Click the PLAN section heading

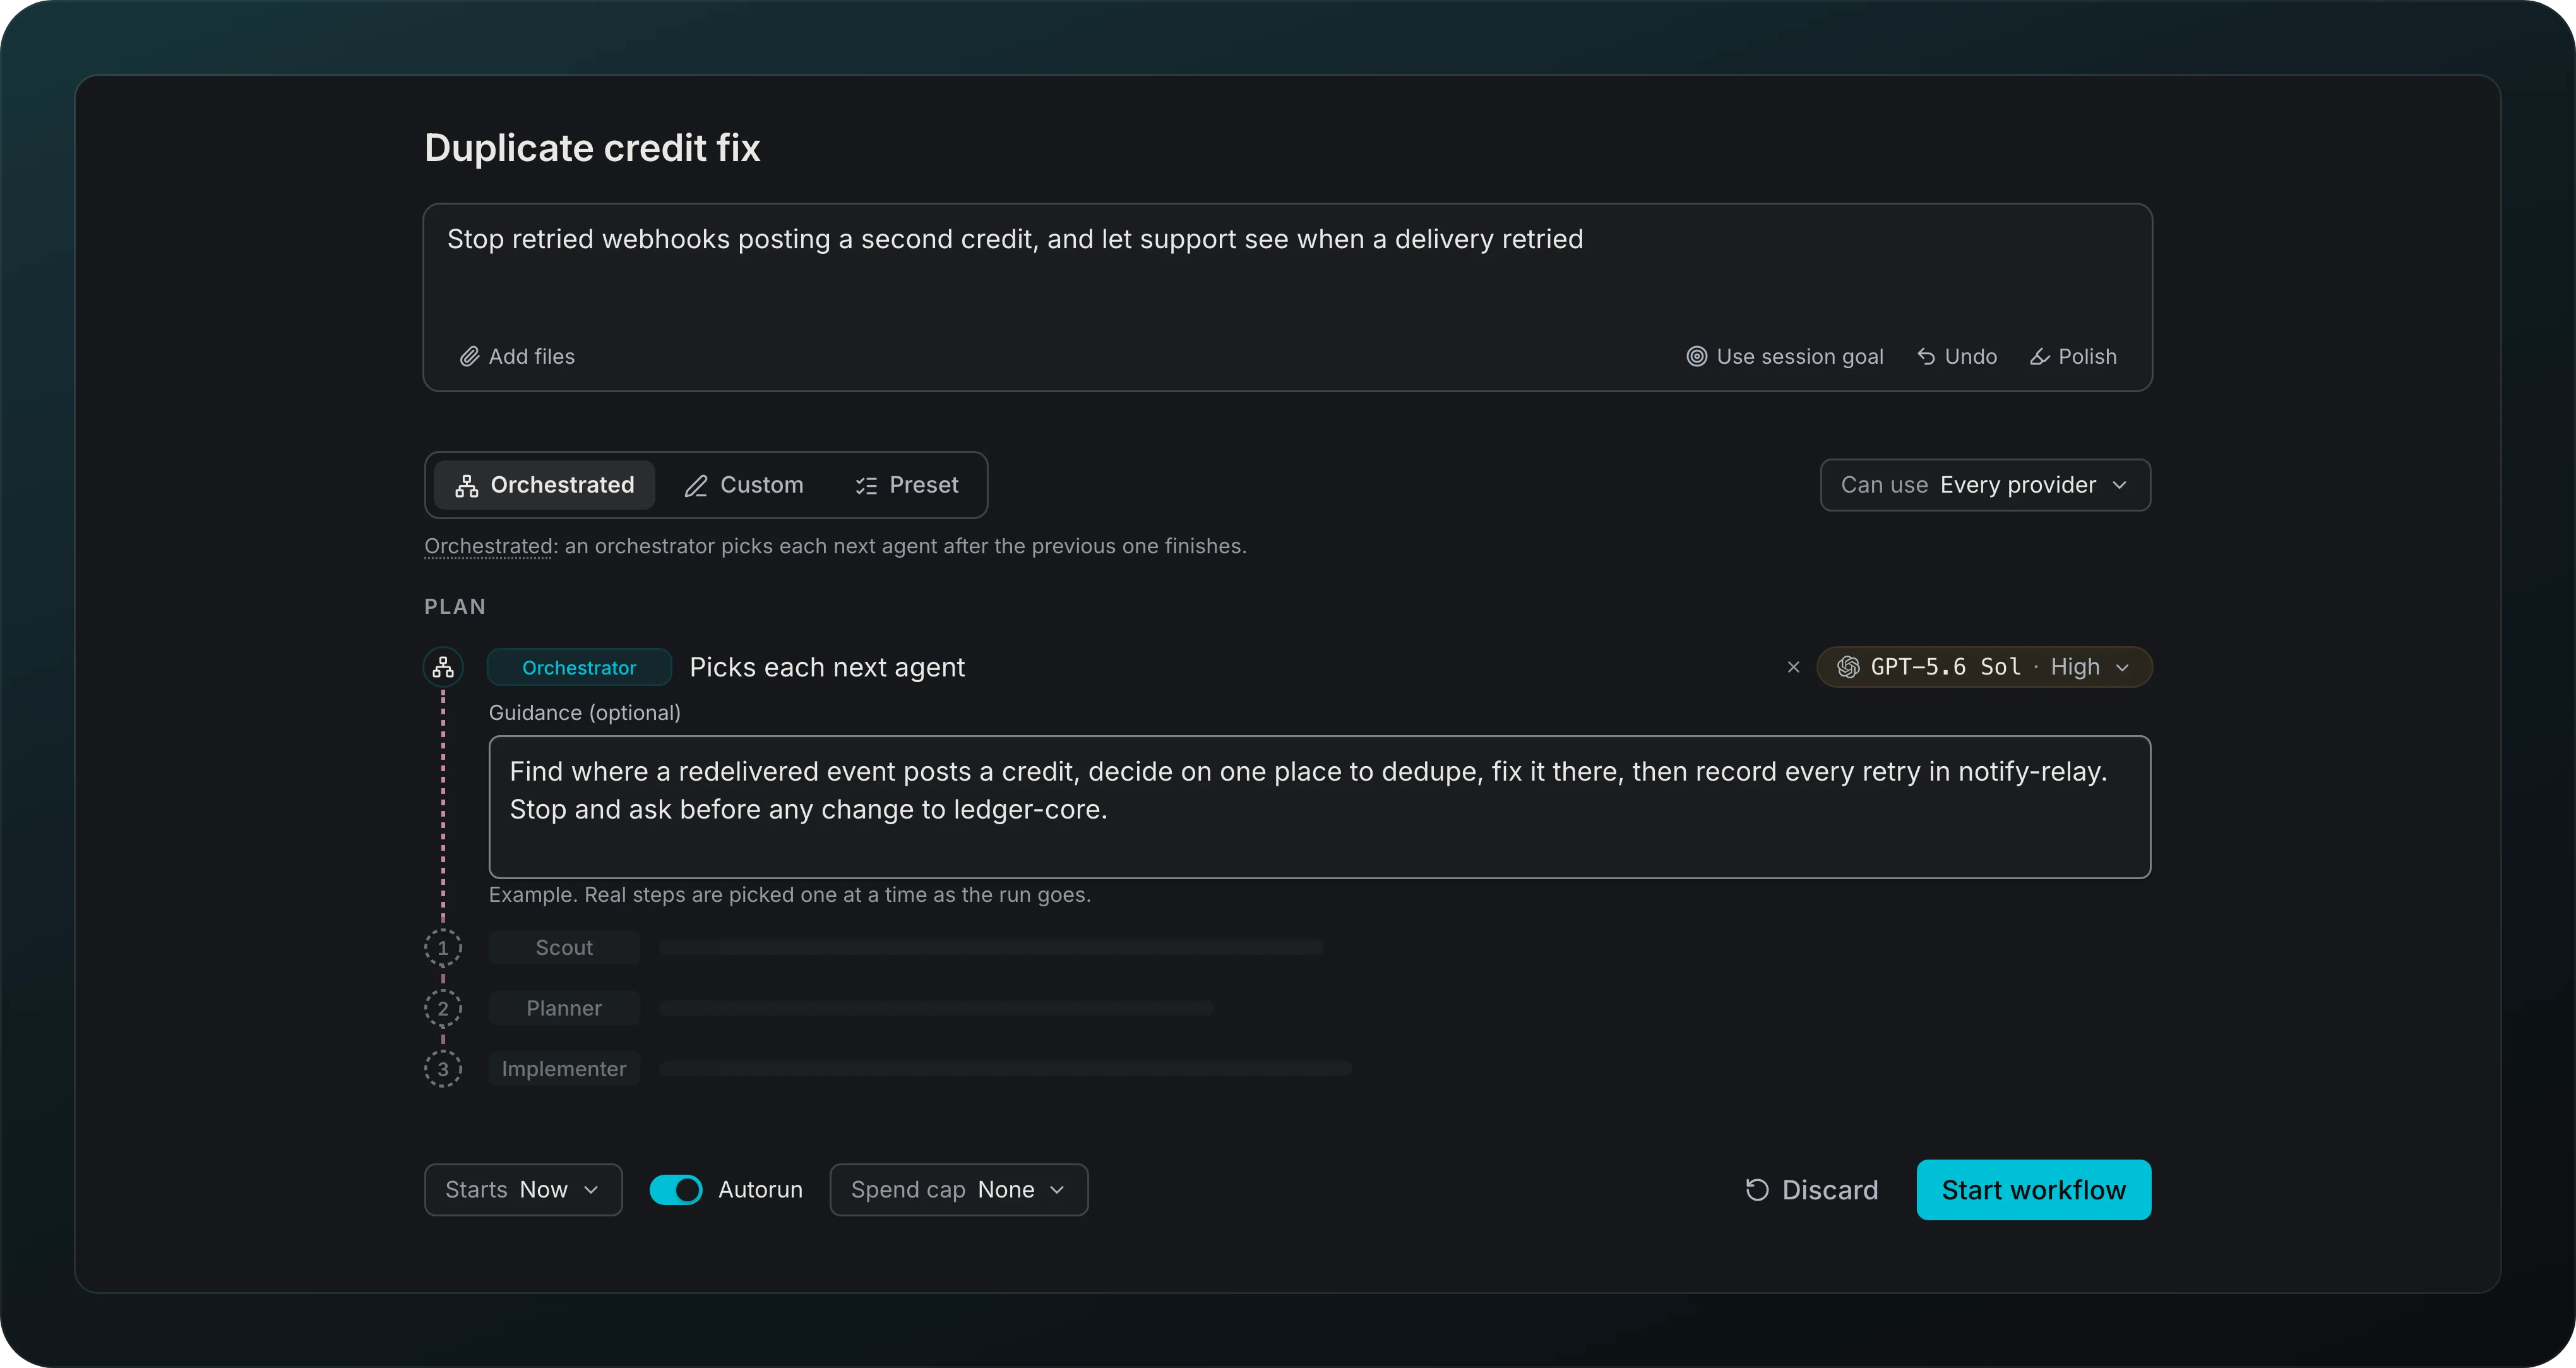coord(455,607)
